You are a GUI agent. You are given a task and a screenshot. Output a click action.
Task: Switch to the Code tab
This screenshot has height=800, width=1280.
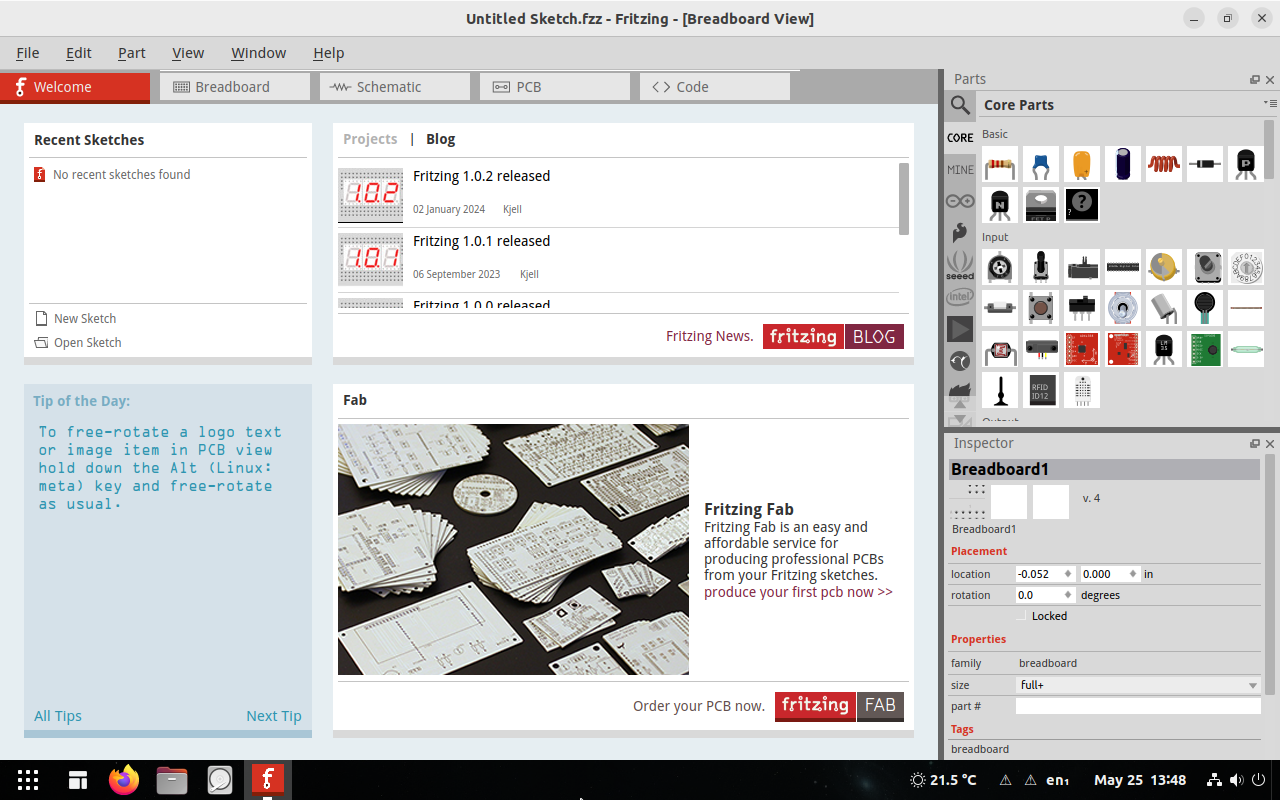(x=715, y=87)
